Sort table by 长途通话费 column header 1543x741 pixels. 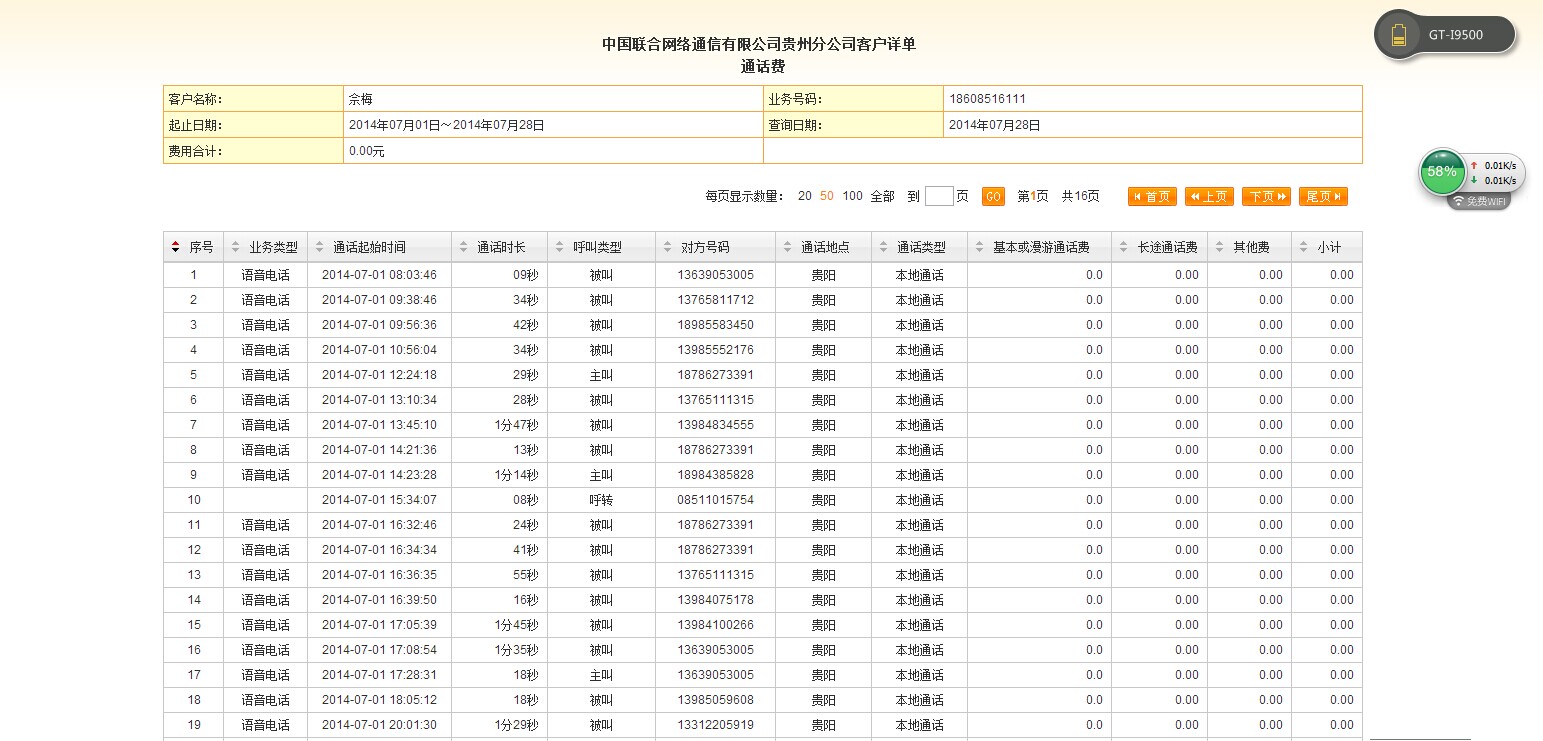tap(1167, 247)
